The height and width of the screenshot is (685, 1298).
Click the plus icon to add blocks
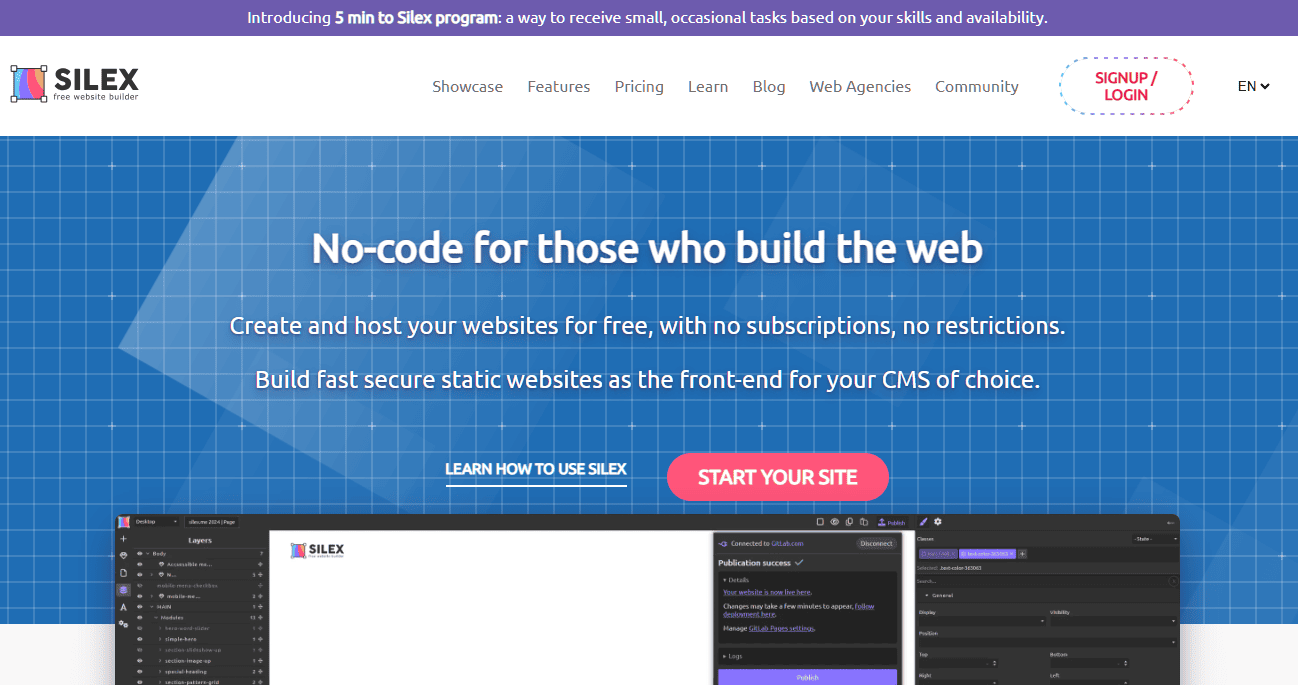click(123, 539)
